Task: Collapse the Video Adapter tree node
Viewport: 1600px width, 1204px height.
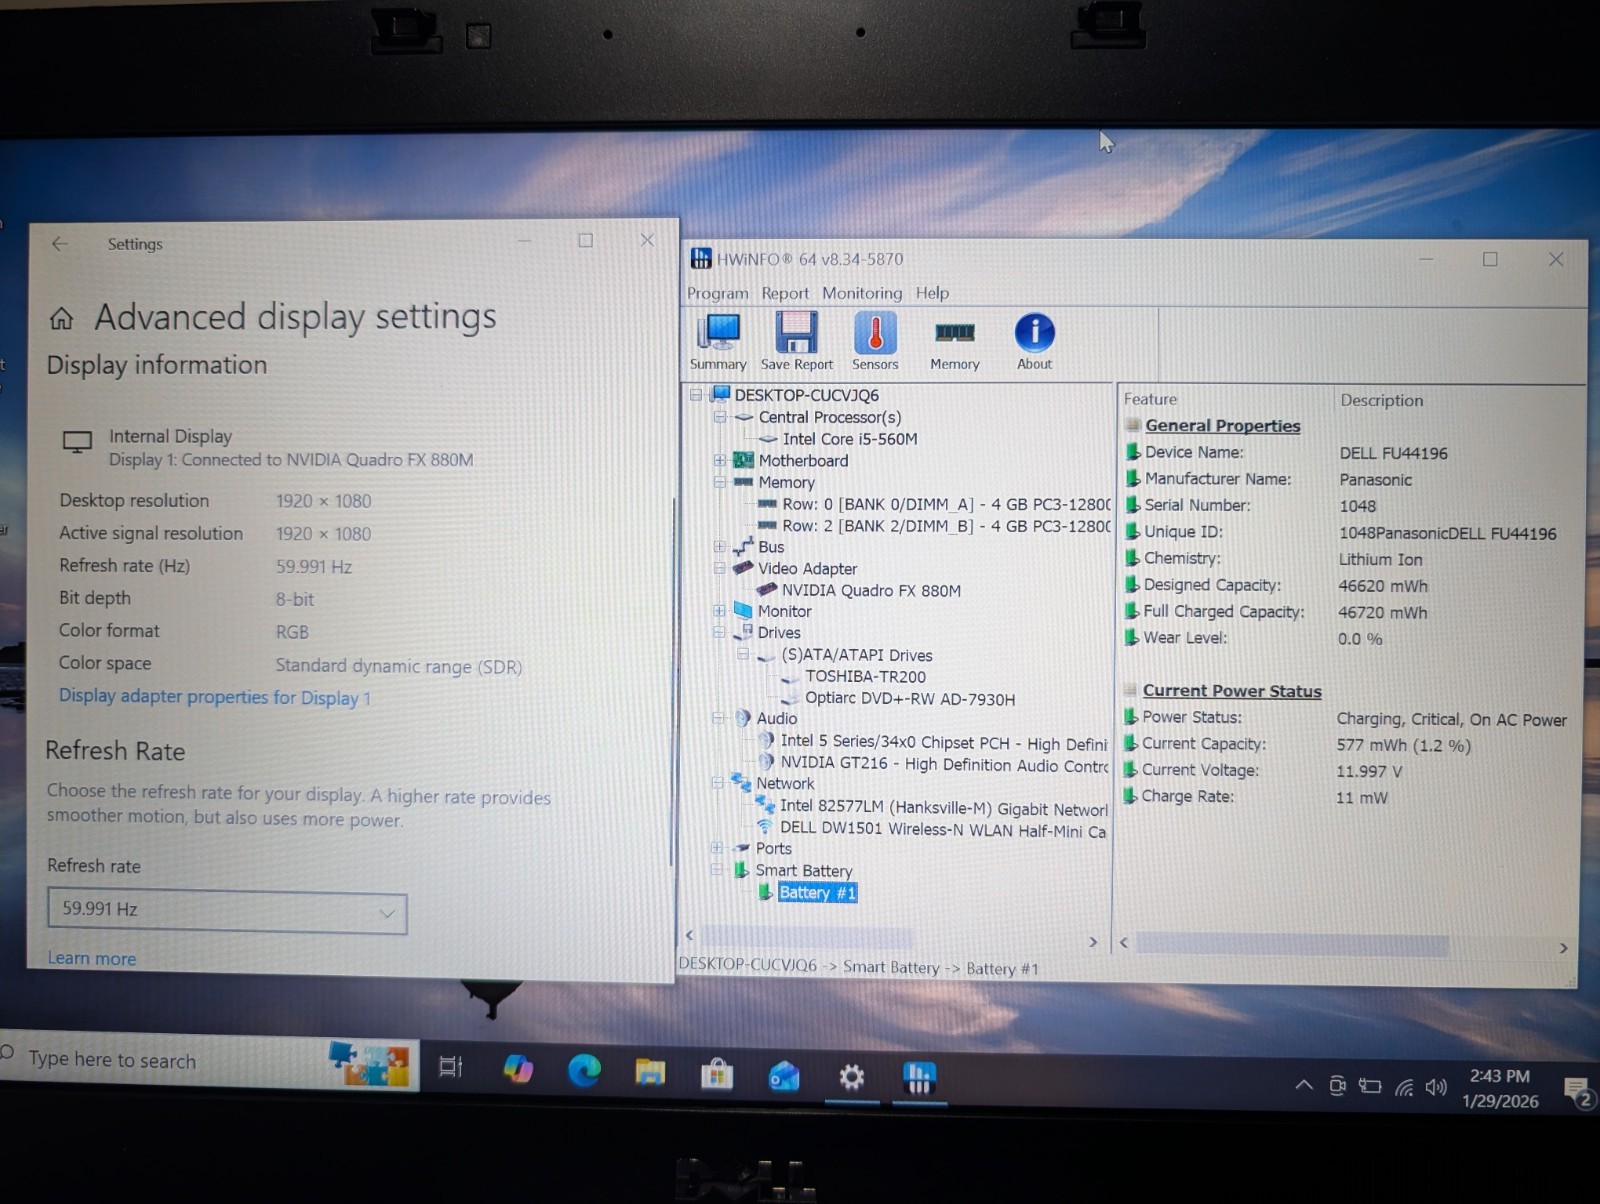Action: pyautogui.click(x=719, y=568)
